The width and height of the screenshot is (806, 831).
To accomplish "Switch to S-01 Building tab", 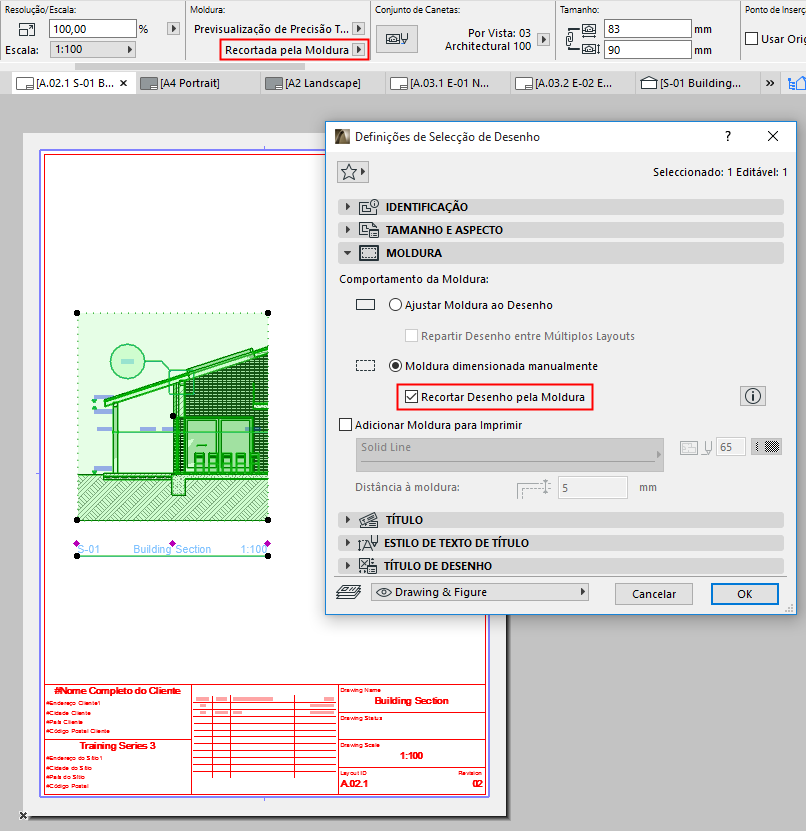I will coord(699,83).
